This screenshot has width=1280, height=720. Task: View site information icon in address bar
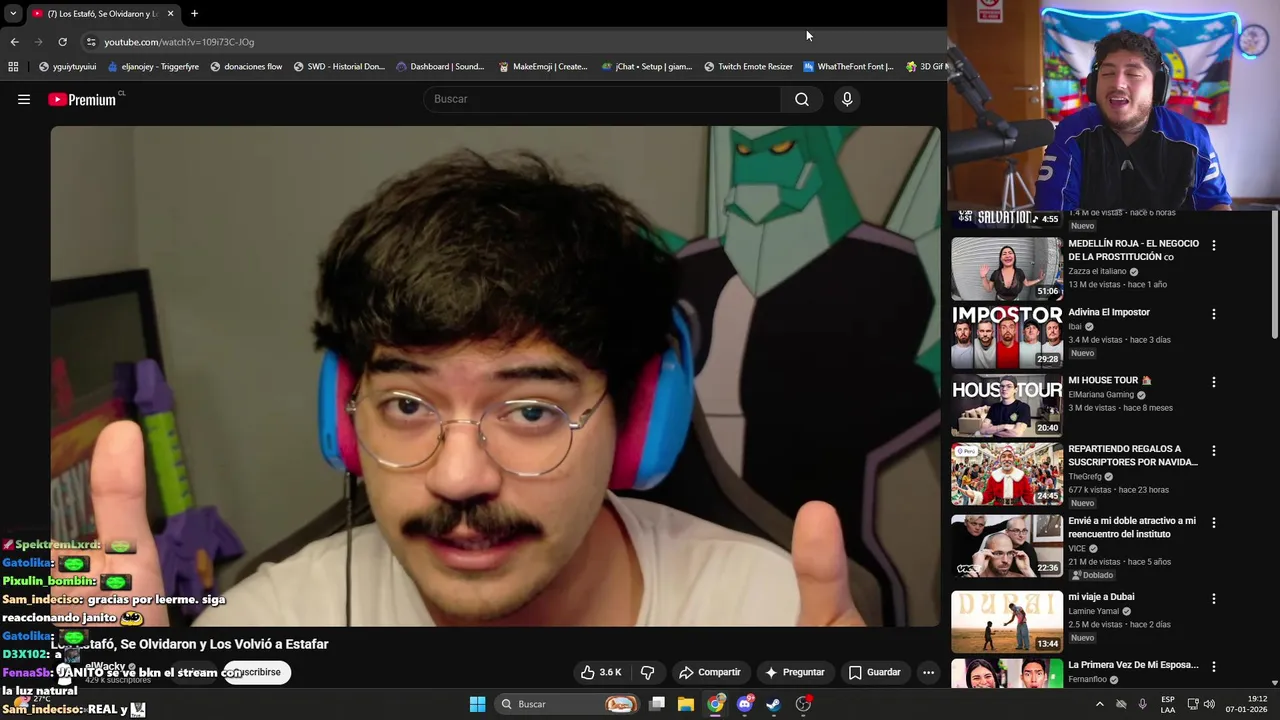coord(91,42)
